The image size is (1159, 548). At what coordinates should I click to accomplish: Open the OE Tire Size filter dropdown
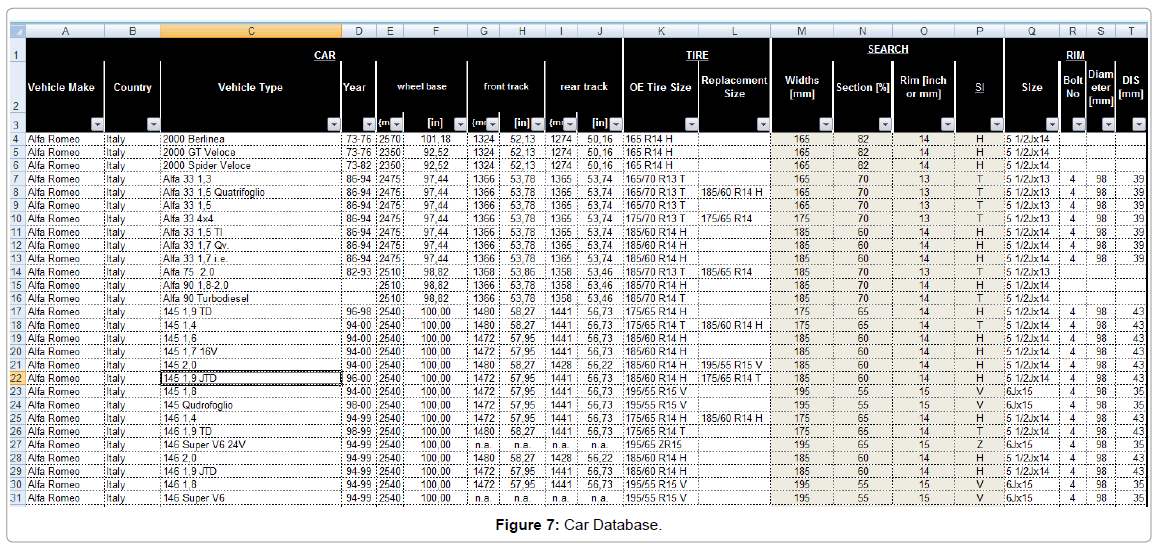tap(690, 124)
